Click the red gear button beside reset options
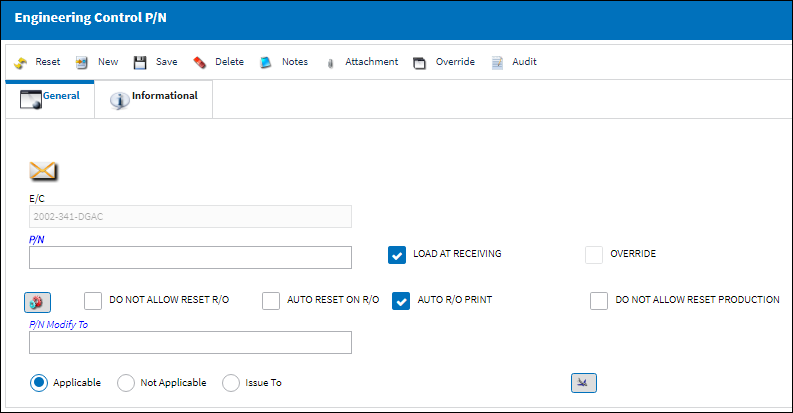This screenshot has height=413, width=793. coord(37,302)
